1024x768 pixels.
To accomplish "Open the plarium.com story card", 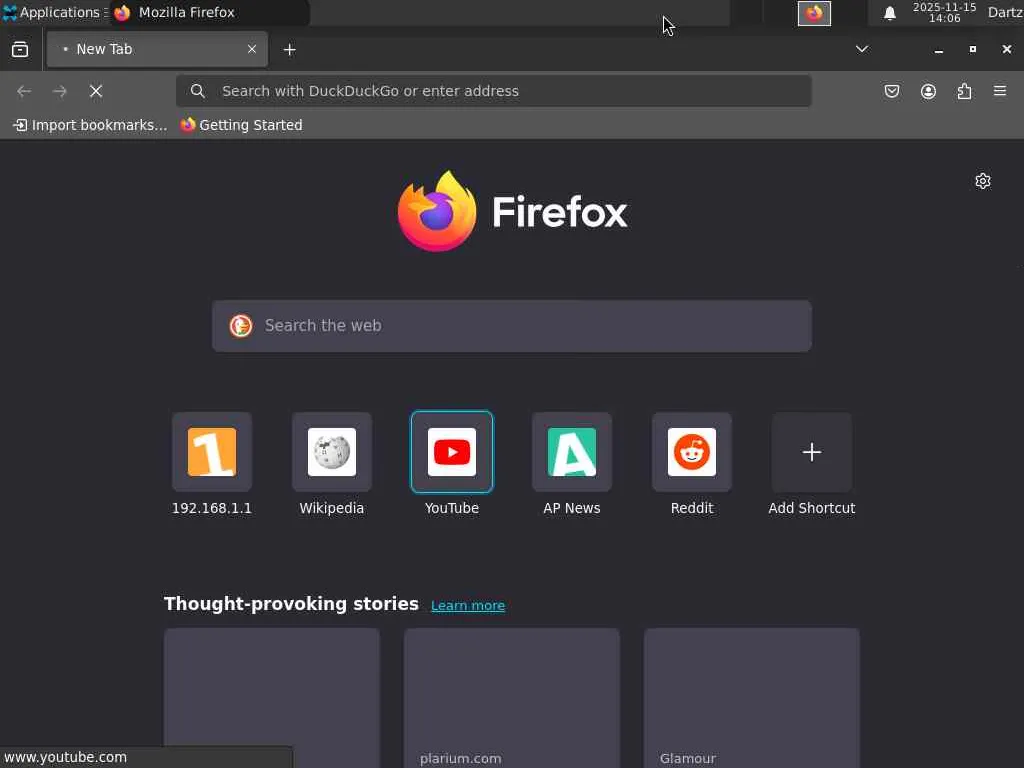I will point(512,698).
